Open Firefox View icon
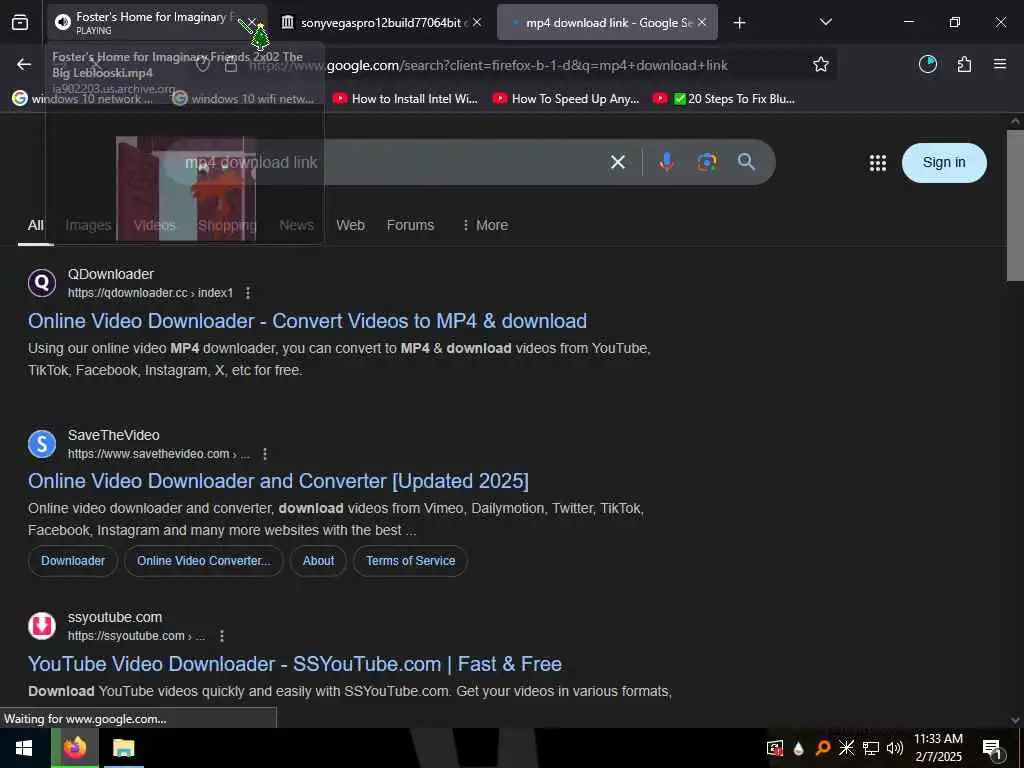Image resolution: width=1024 pixels, height=768 pixels. (20, 23)
